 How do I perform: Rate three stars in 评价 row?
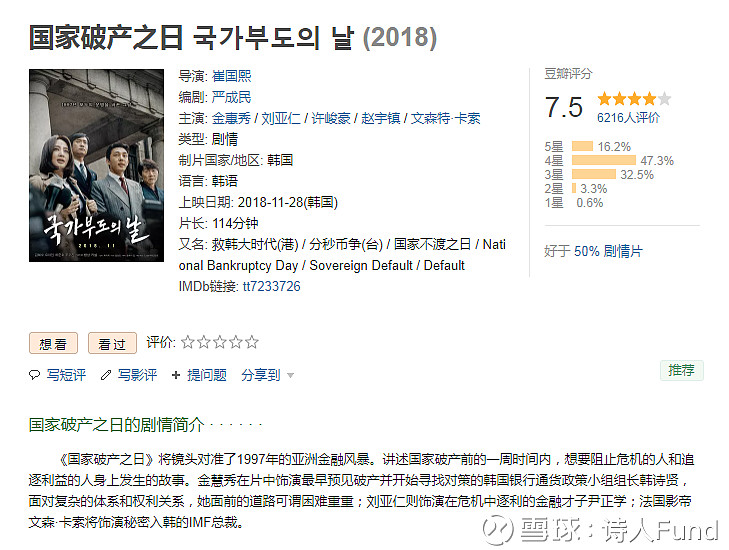[220, 343]
